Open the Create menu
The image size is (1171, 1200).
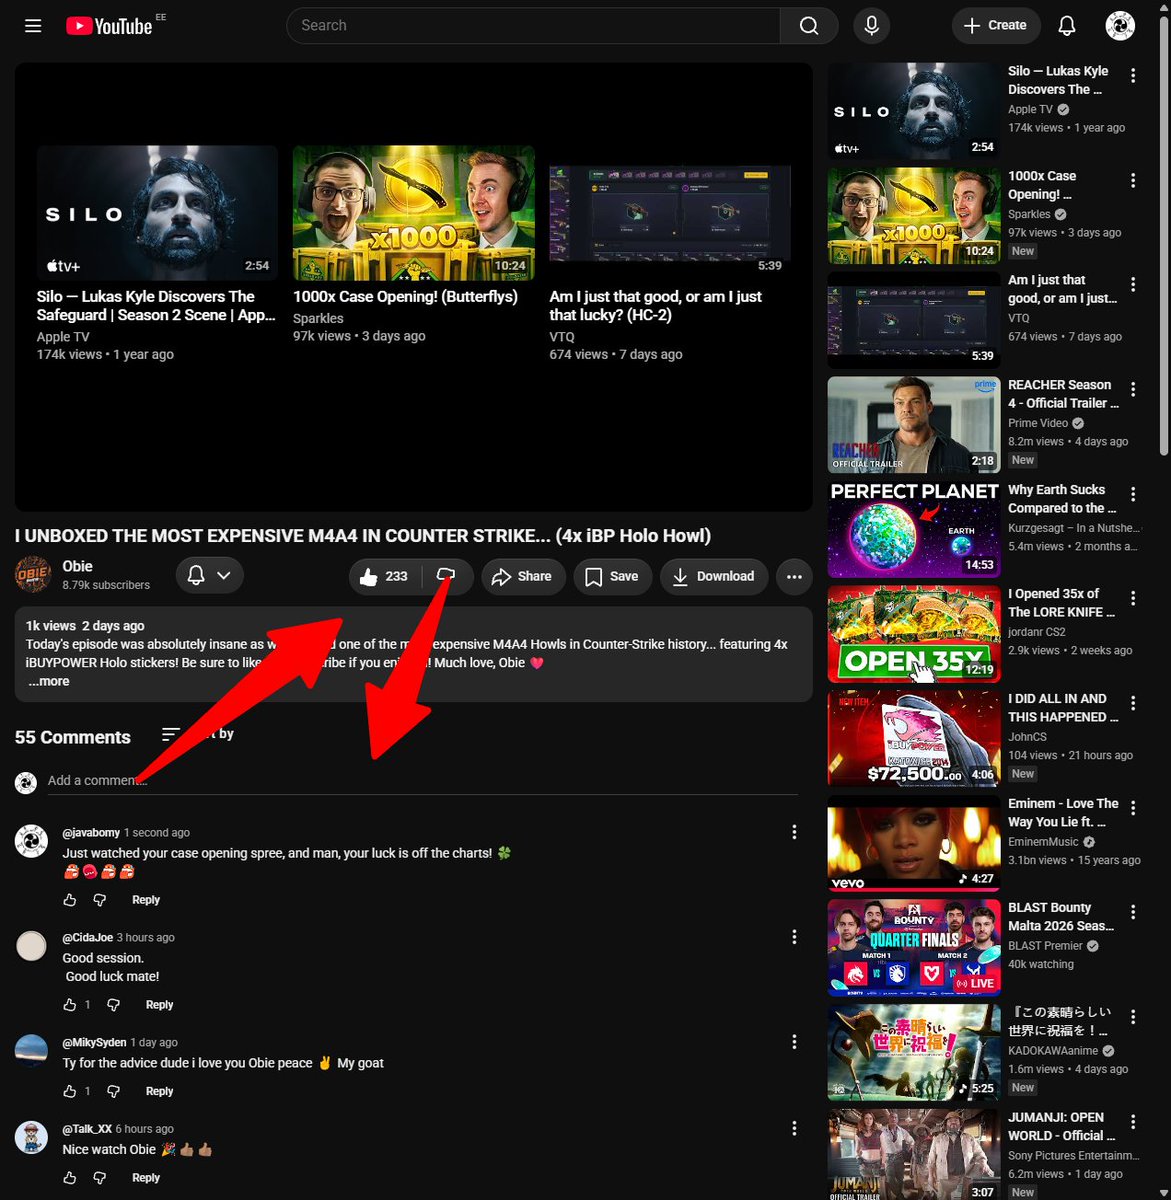(996, 26)
